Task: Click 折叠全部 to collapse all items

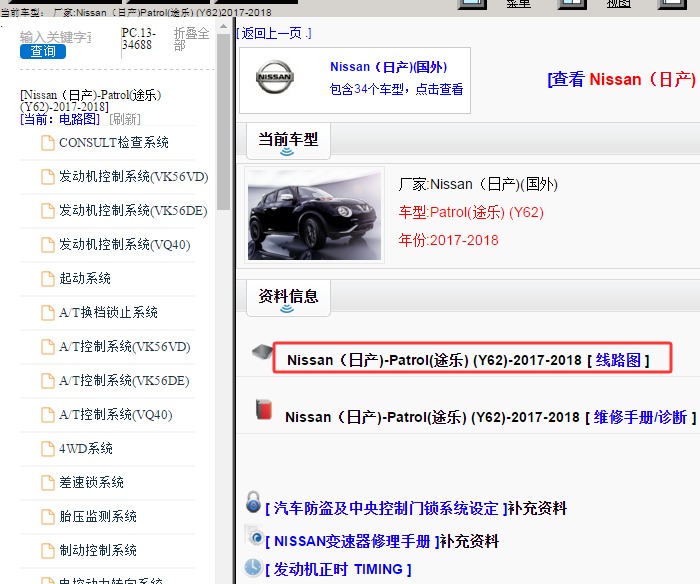Action: [191, 39]
